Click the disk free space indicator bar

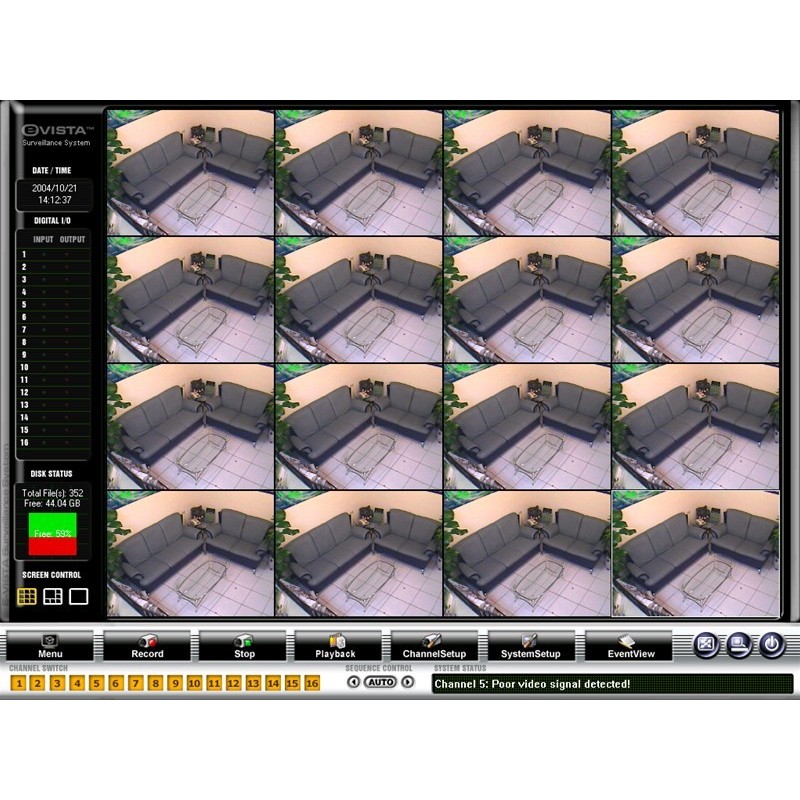52,534
